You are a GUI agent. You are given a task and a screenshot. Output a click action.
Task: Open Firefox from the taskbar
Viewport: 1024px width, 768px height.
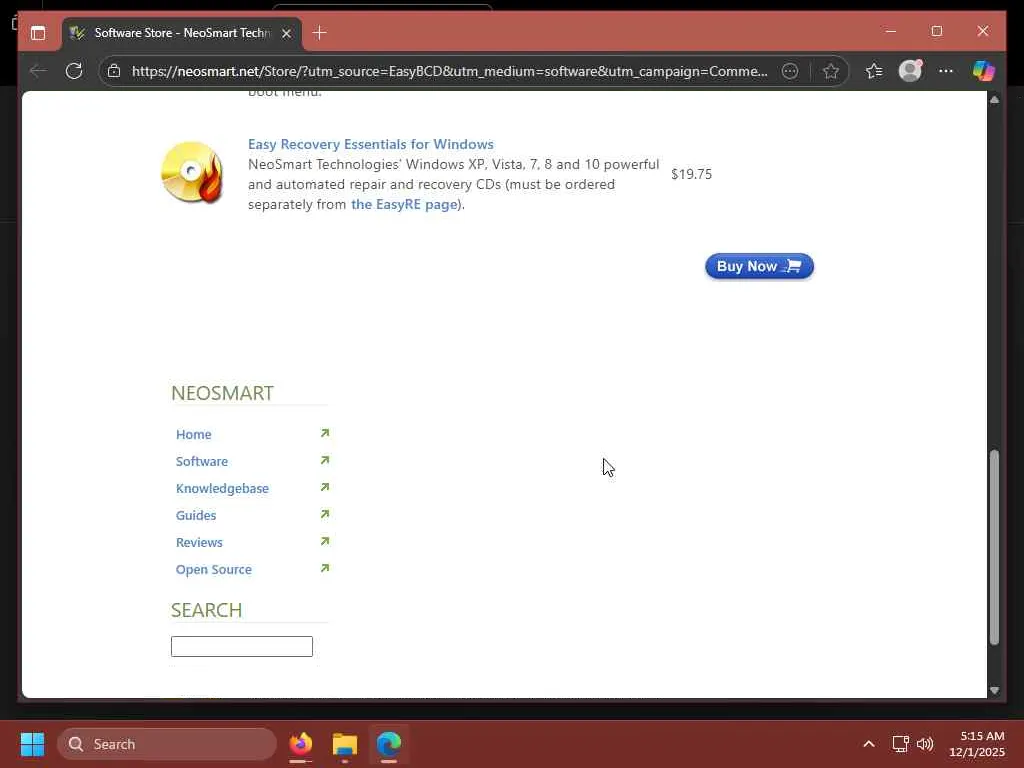301,744
